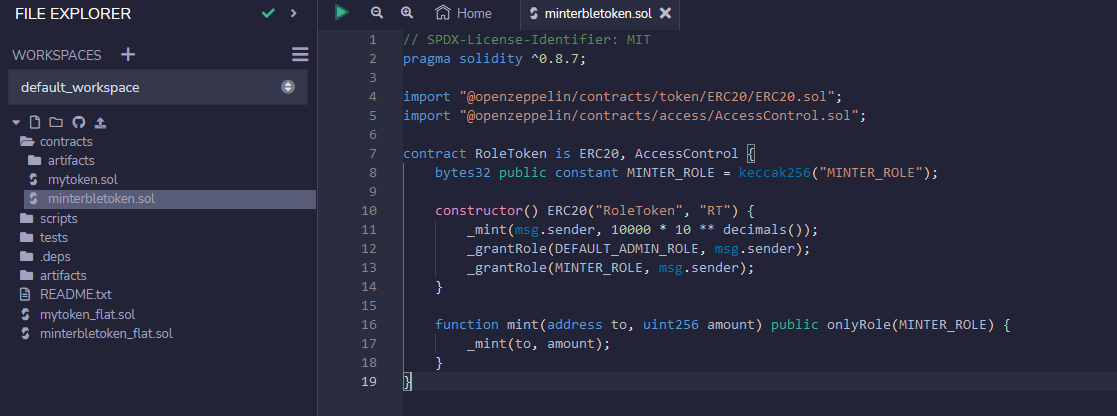Add a new workspace with the plus icon

click(x=128, y=54)
